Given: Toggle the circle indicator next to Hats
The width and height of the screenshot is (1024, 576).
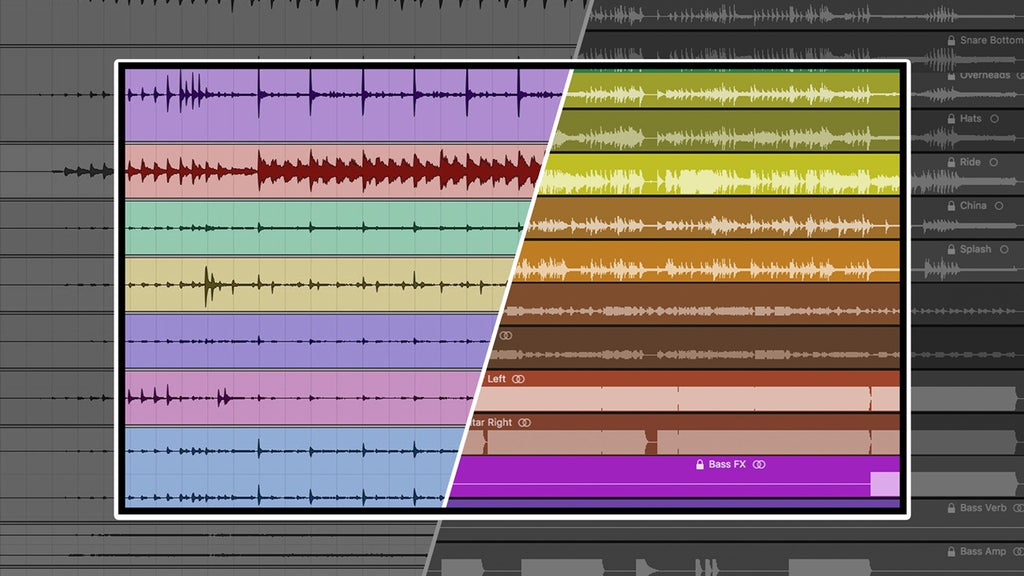Looking at the screenshot, I should (994, 119).
